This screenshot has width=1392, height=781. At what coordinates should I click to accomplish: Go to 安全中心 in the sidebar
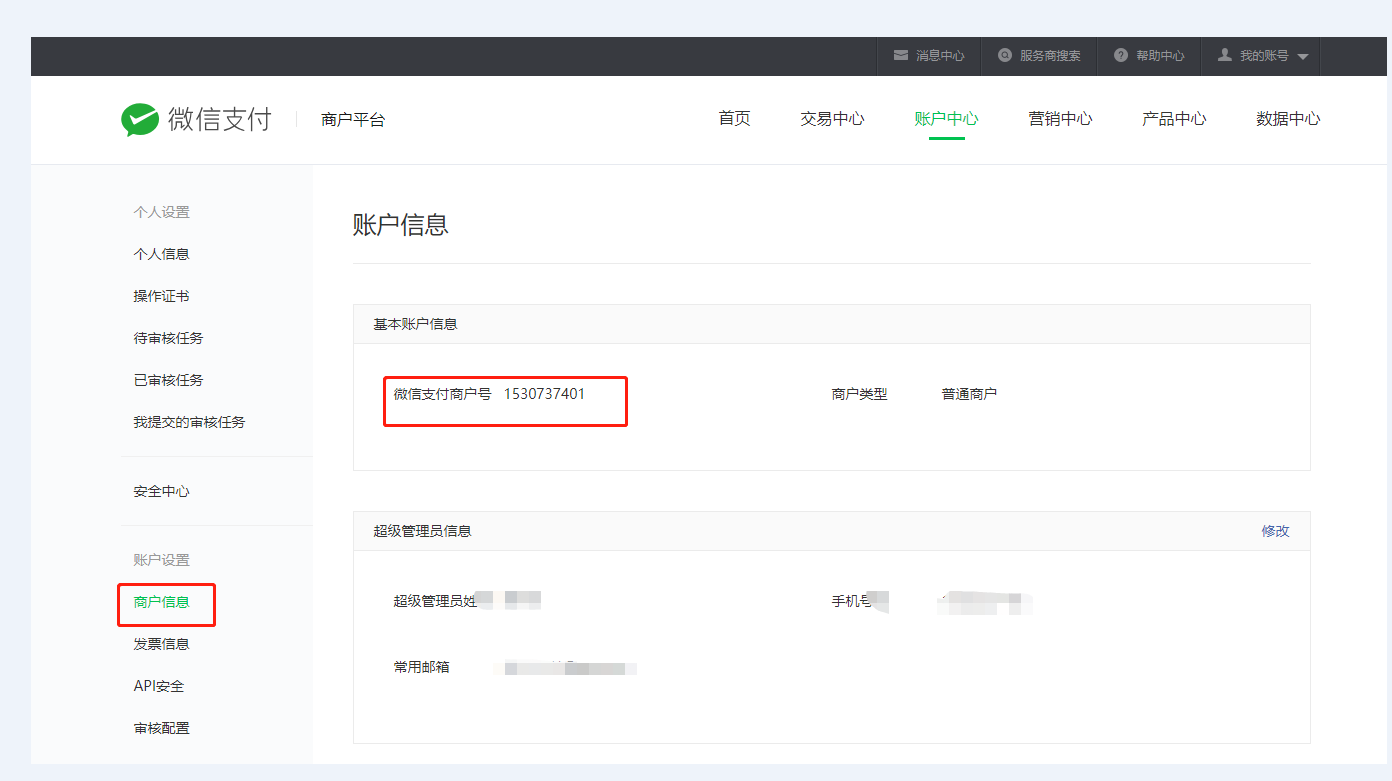[x=162, y=491]
